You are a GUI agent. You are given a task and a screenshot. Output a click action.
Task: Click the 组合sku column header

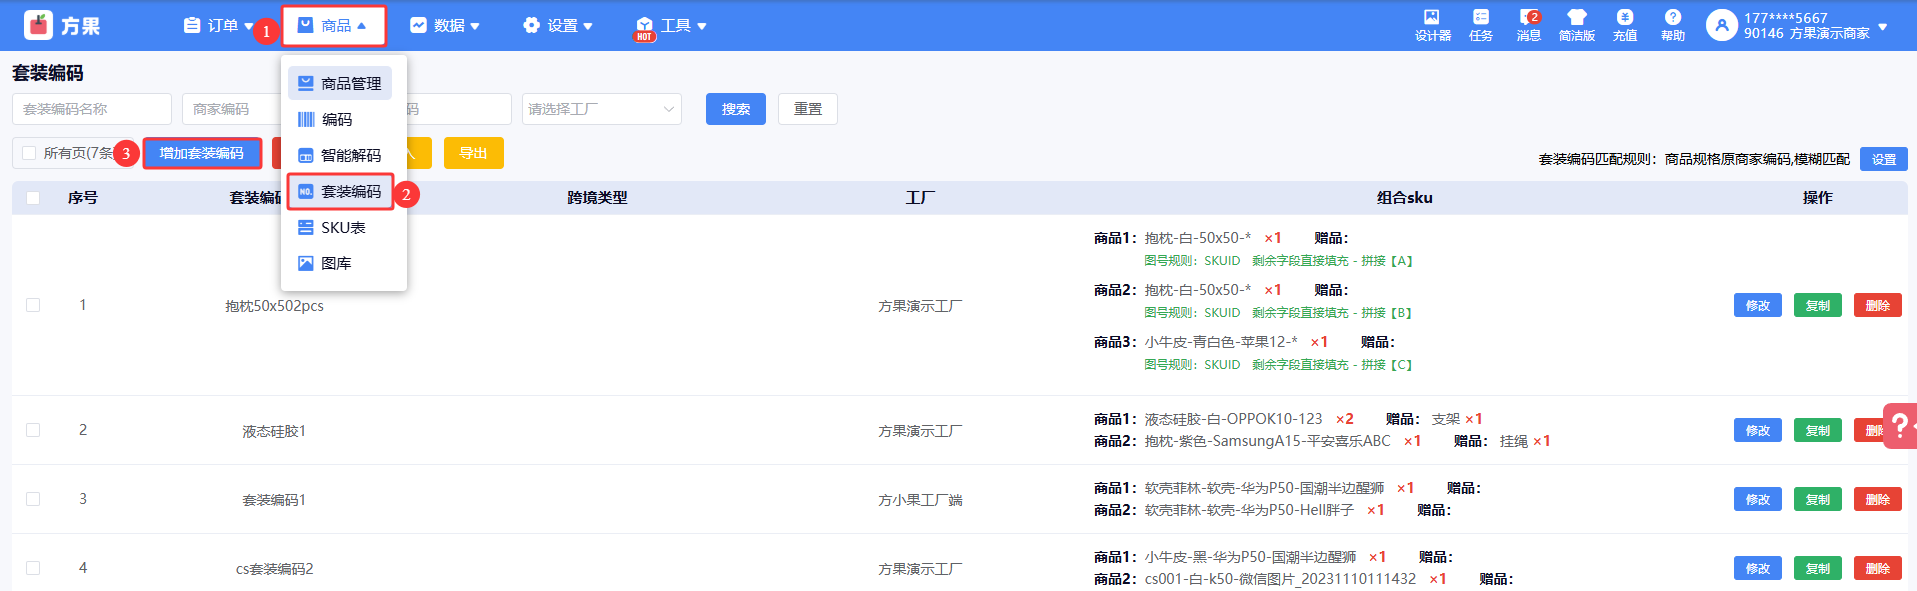[x=1404, y=198]
